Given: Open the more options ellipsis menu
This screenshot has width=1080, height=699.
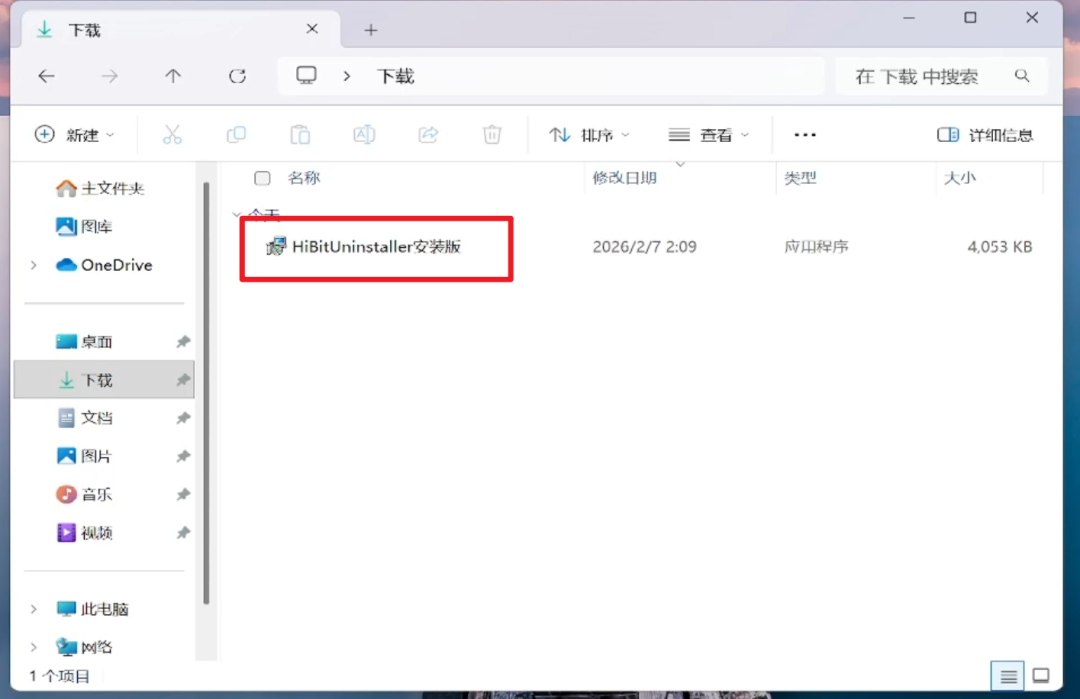Looking at the screenshot, I should pyautogui.click(x=804, y=135).
